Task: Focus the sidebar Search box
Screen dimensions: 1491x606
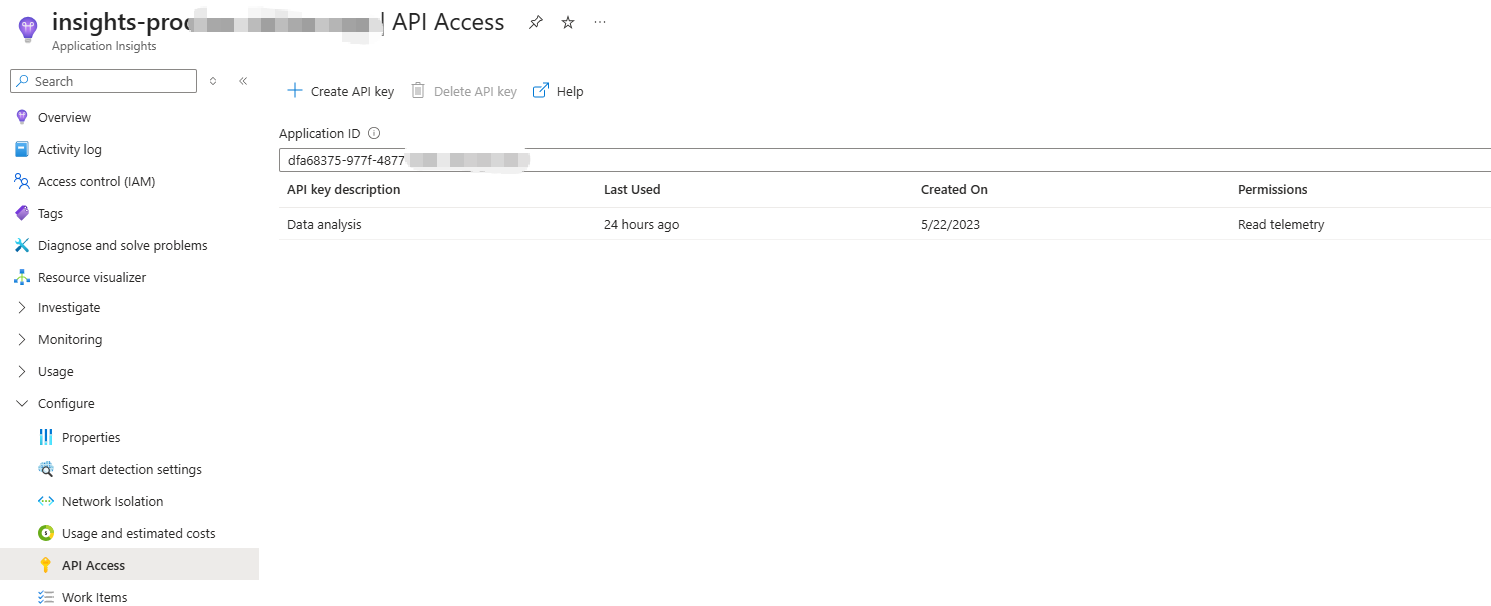Action: click(x=103, y=81)
